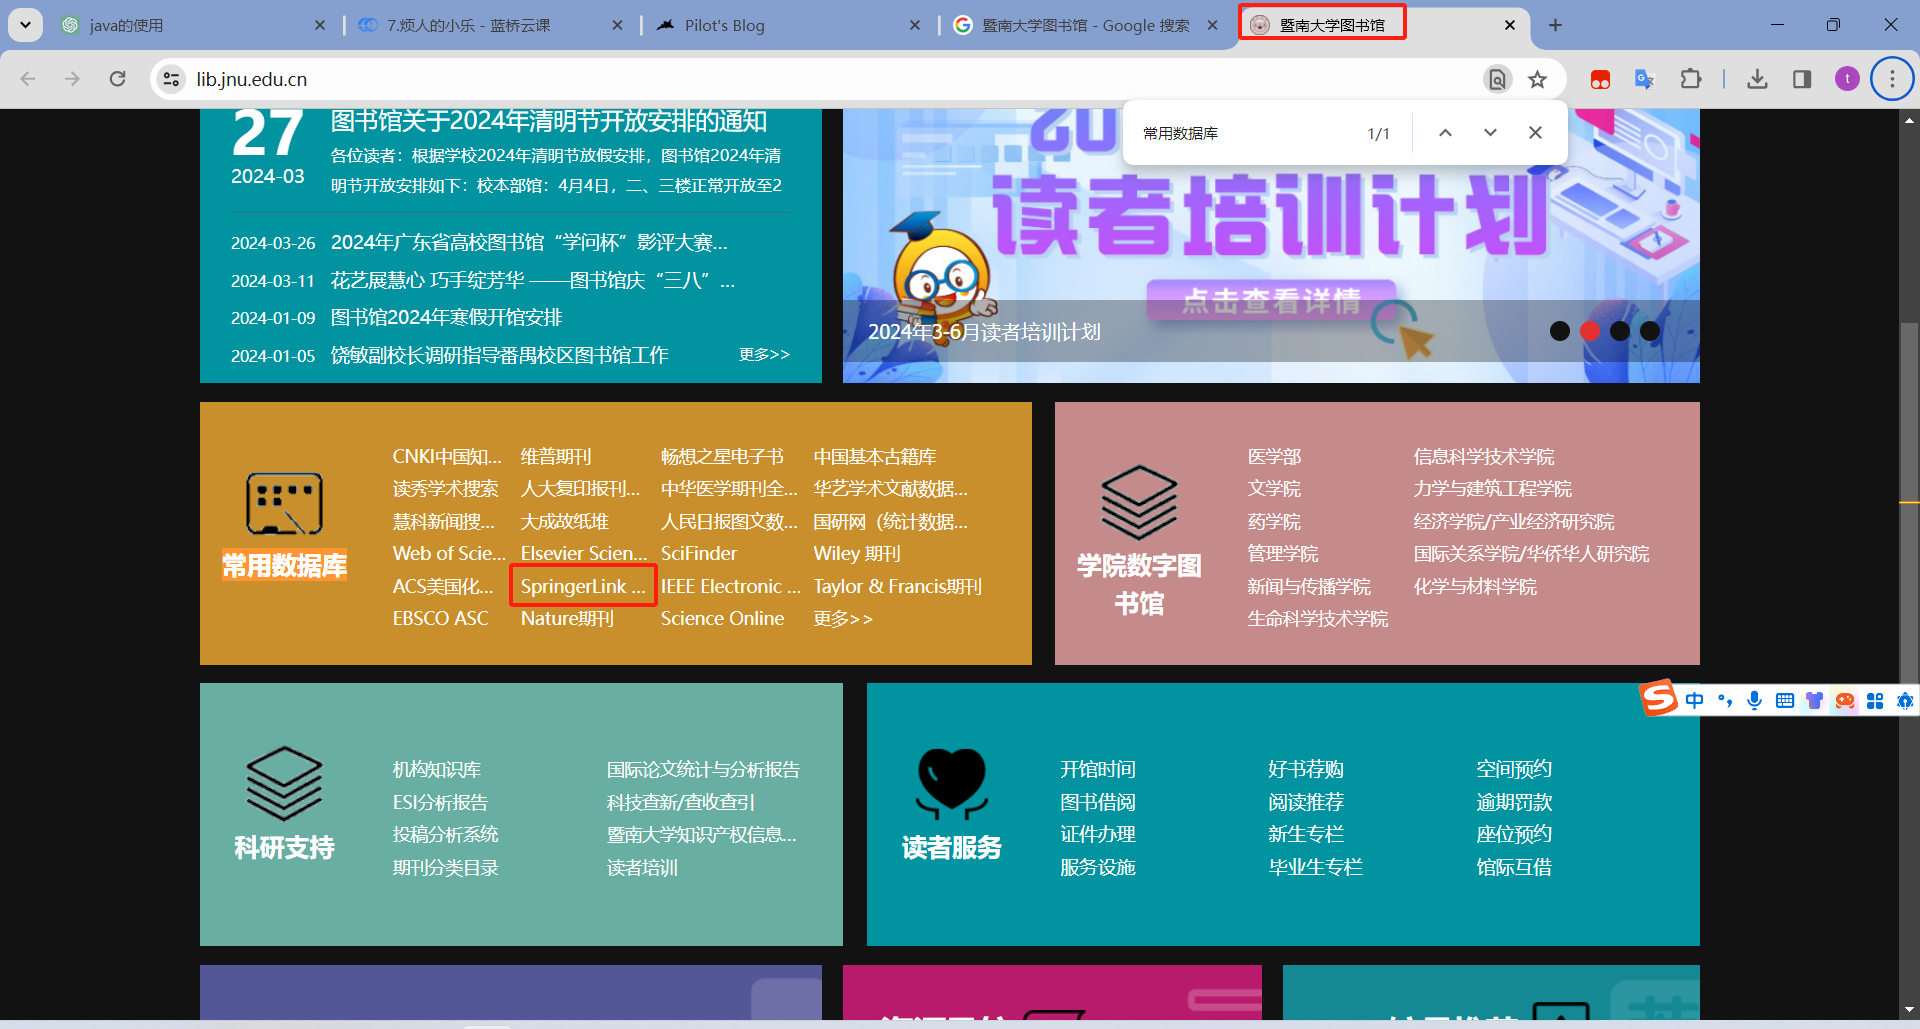The width and height of the screenshot is (1920, 1029).
Task: Reload the page with refresh icon
Action: point(118,79)
